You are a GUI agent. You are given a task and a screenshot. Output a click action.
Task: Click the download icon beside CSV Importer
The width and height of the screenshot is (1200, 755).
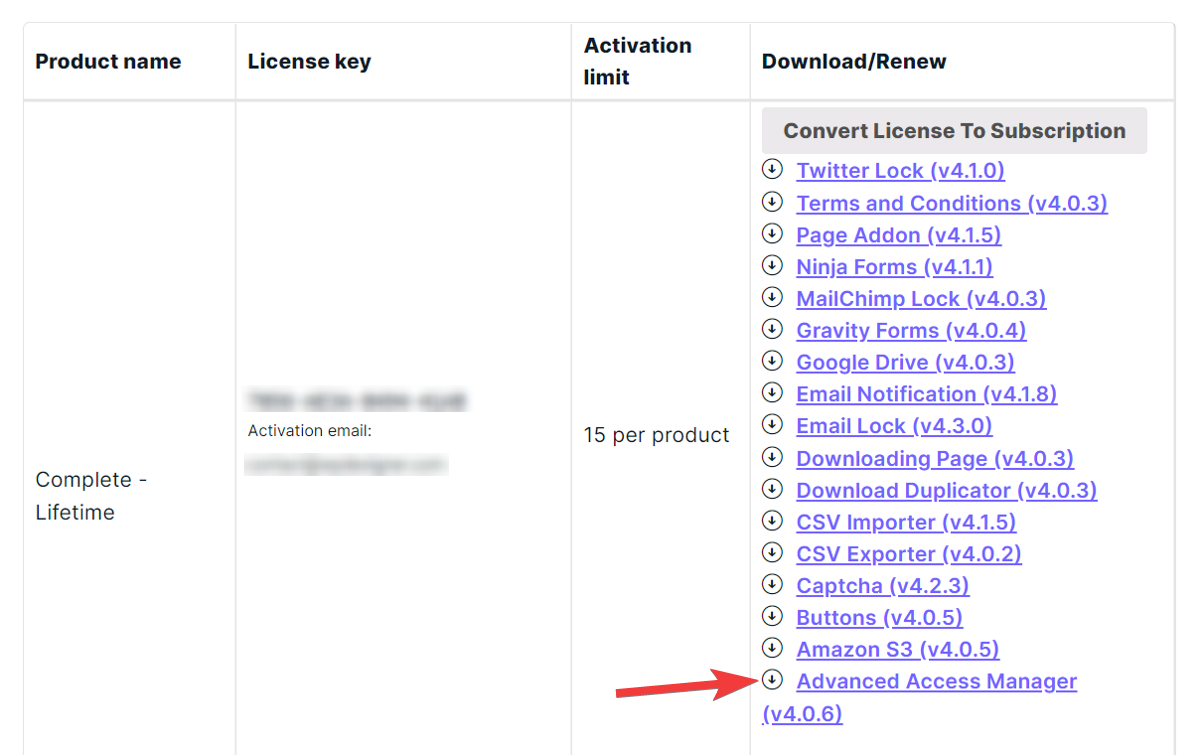(x=772, y=521)
